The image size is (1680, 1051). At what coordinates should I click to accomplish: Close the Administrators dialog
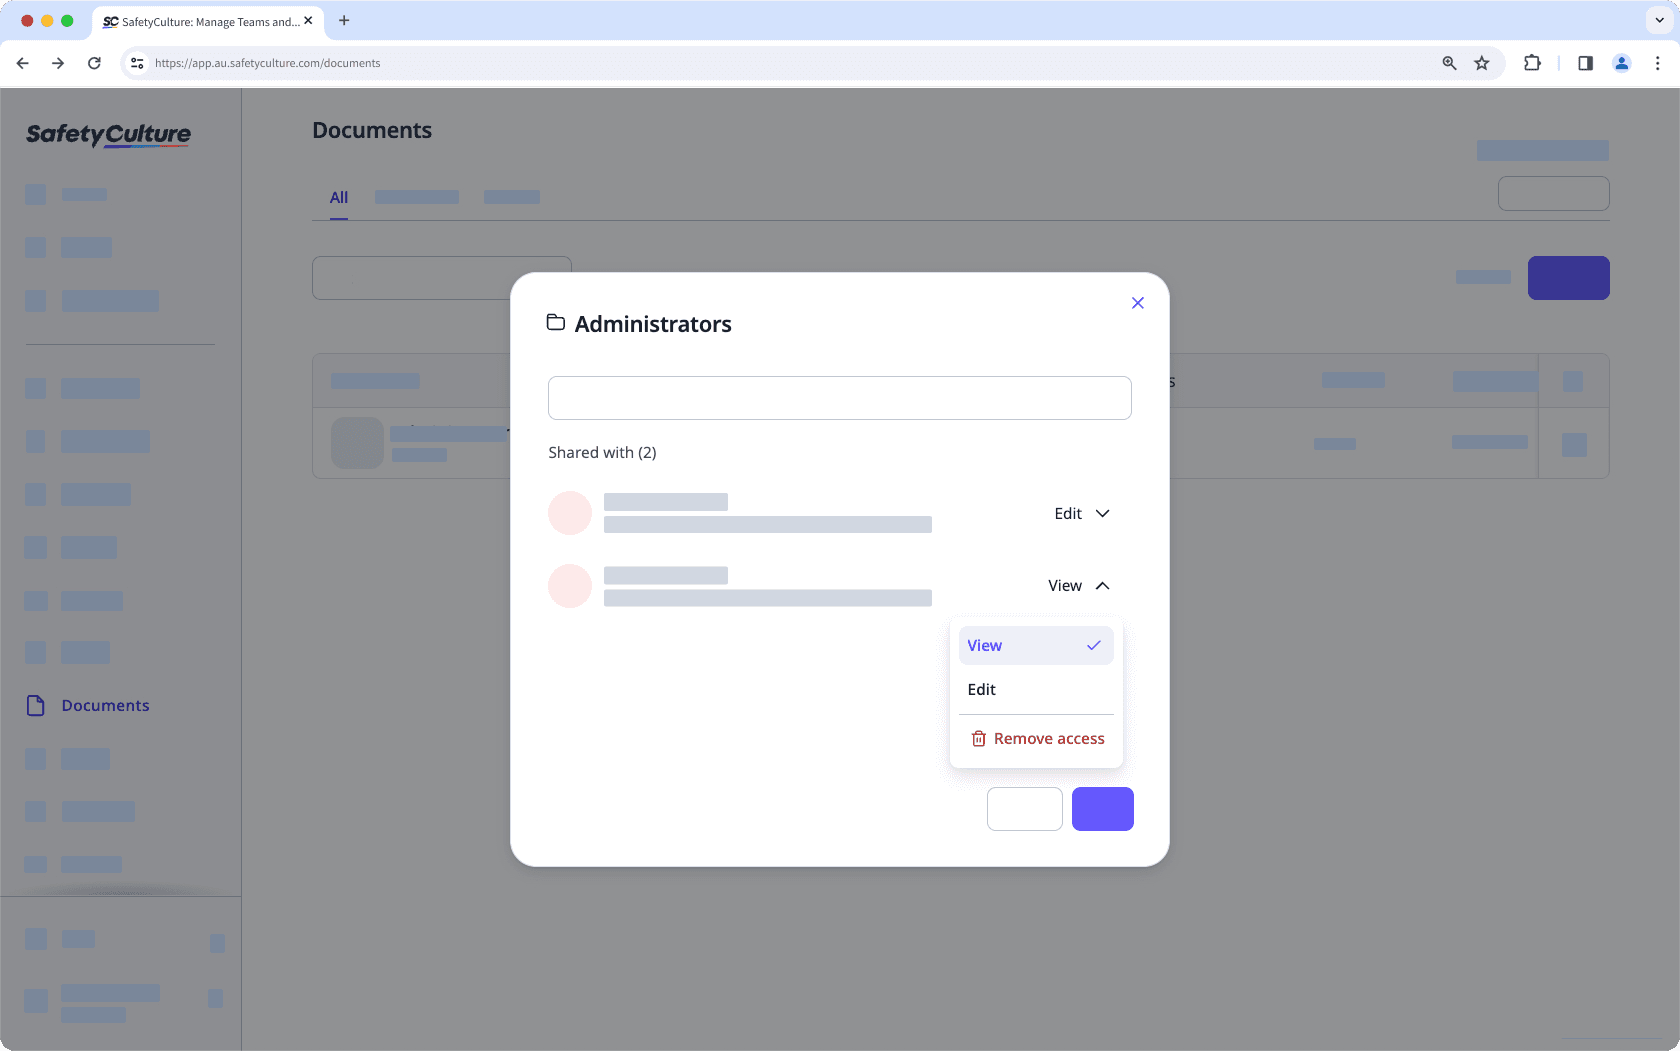click(1137, 302)
